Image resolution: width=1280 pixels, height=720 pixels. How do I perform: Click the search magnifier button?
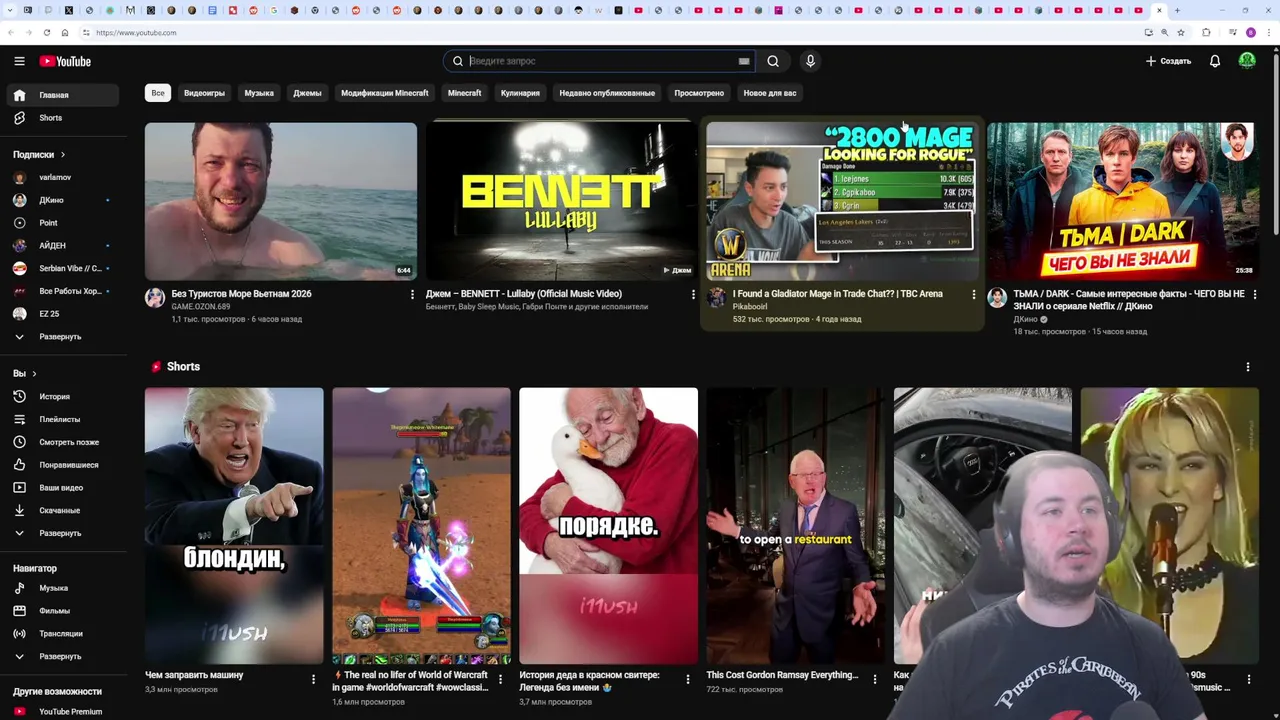tap(773, 61)
